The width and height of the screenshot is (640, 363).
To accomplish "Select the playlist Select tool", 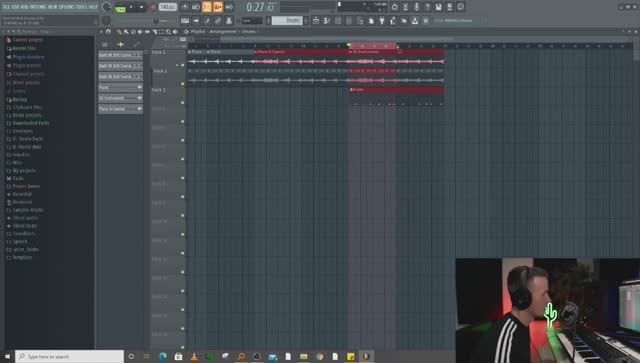I will click(x=161, y=31).
